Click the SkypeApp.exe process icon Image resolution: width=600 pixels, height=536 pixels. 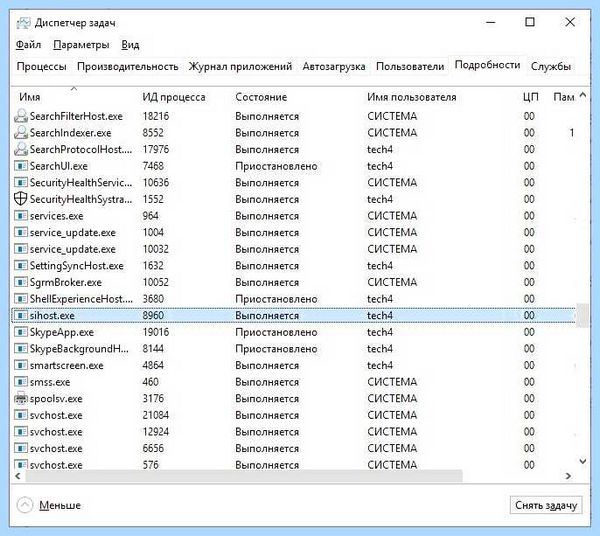click(21, 332)
